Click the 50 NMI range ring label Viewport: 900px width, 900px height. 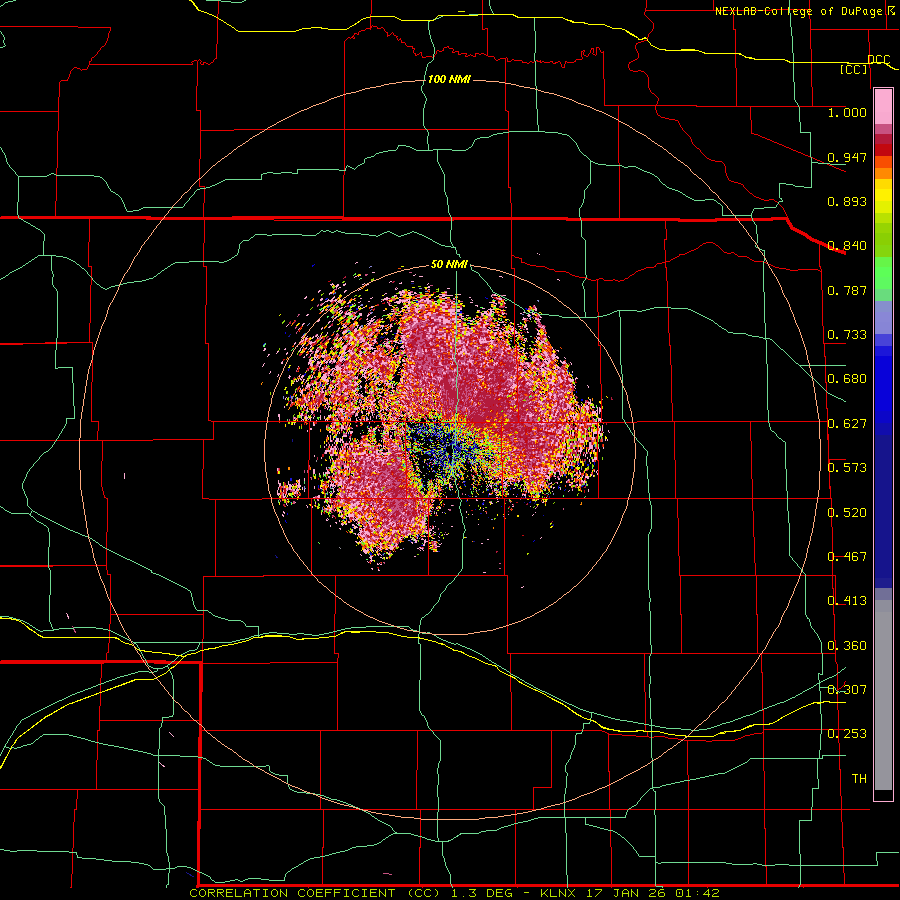coord(449,265)
